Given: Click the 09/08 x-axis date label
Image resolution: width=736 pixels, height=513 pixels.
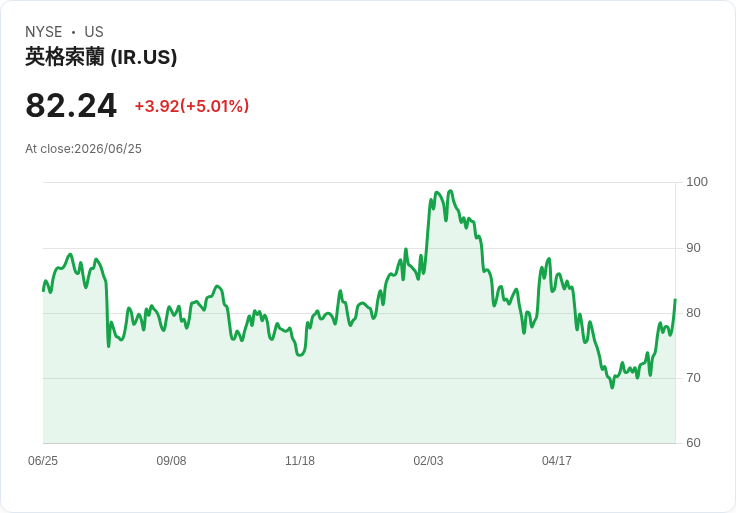Looking at the screenshot, I should click(171, 461).
